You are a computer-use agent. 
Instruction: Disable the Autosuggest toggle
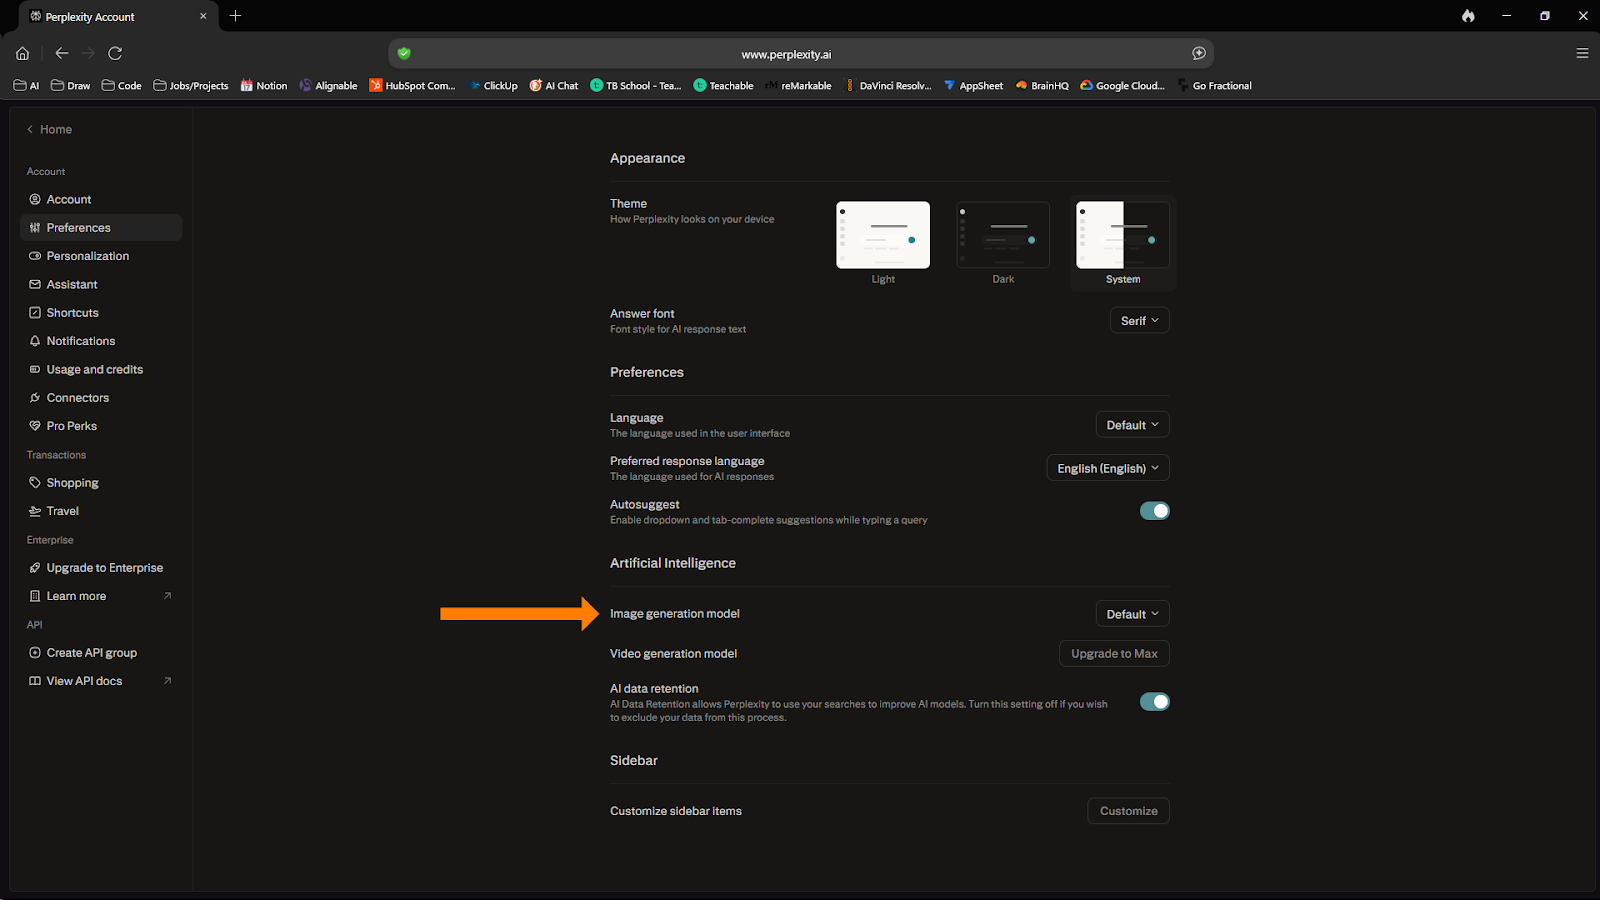pyautogui.click(x=1155, y=510)
